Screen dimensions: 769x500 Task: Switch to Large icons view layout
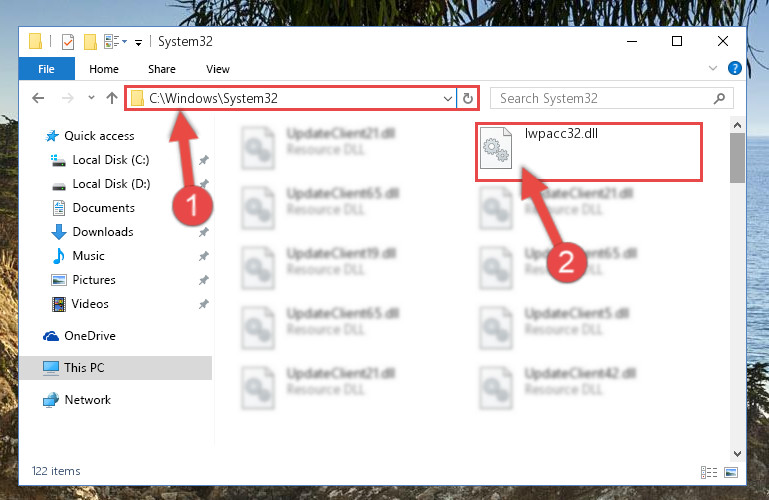pos(731,472)
